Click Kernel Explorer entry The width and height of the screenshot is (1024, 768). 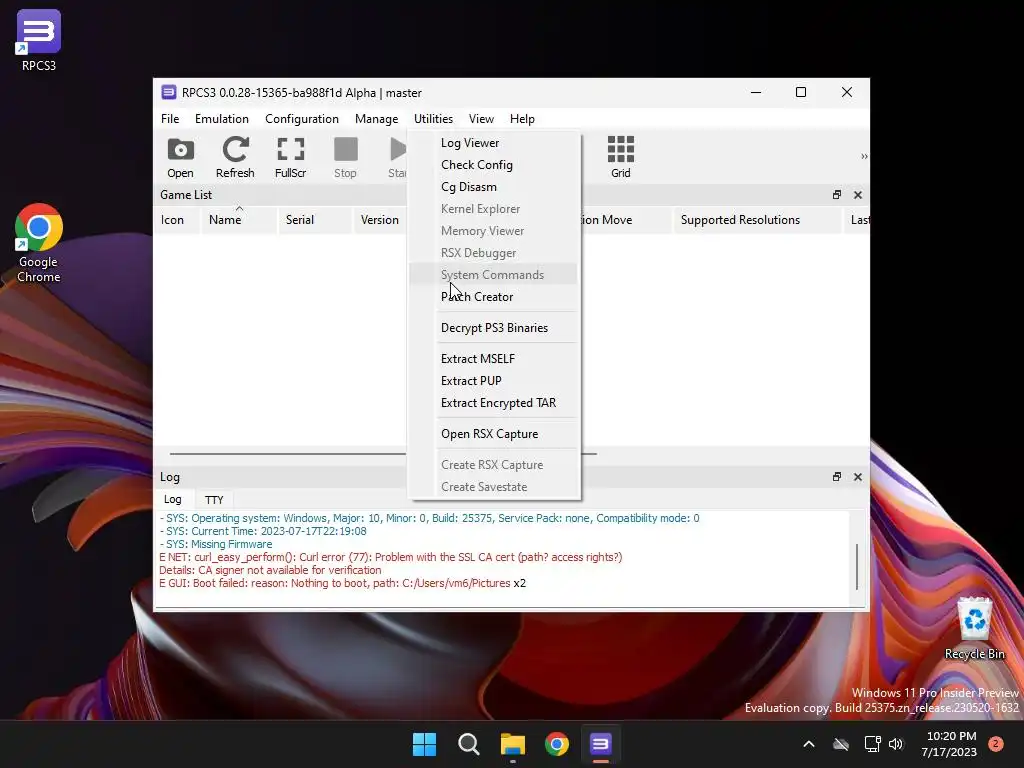tap(493, 209)
